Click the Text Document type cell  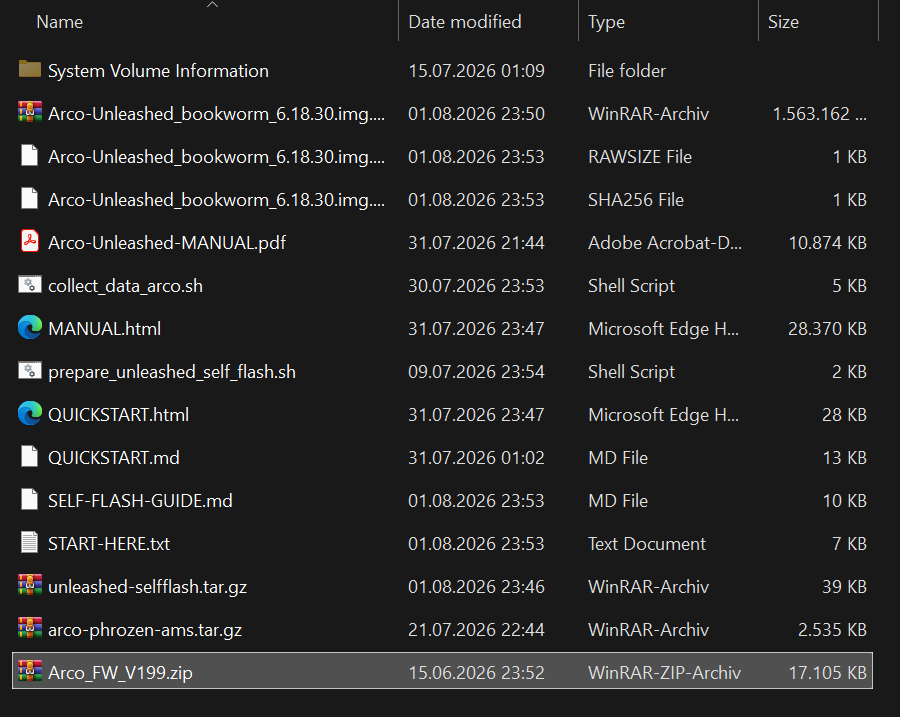pos(647,544)
